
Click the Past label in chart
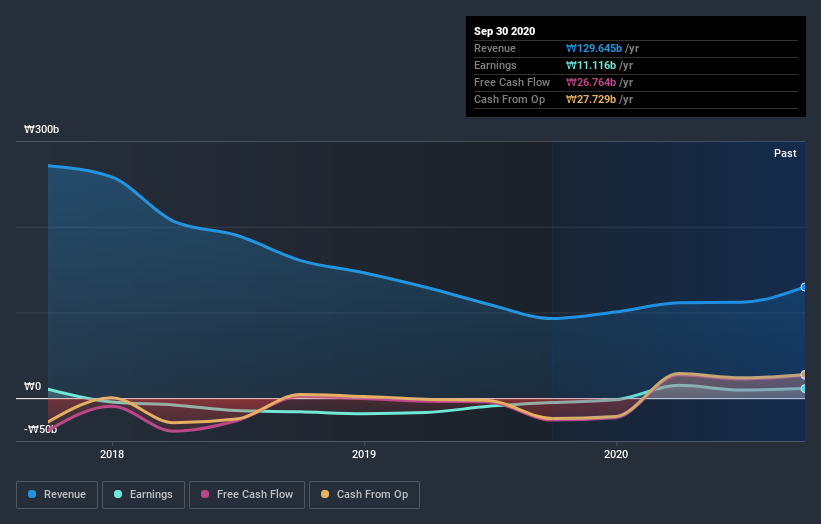pyautogui.click(x=785, y=153)
